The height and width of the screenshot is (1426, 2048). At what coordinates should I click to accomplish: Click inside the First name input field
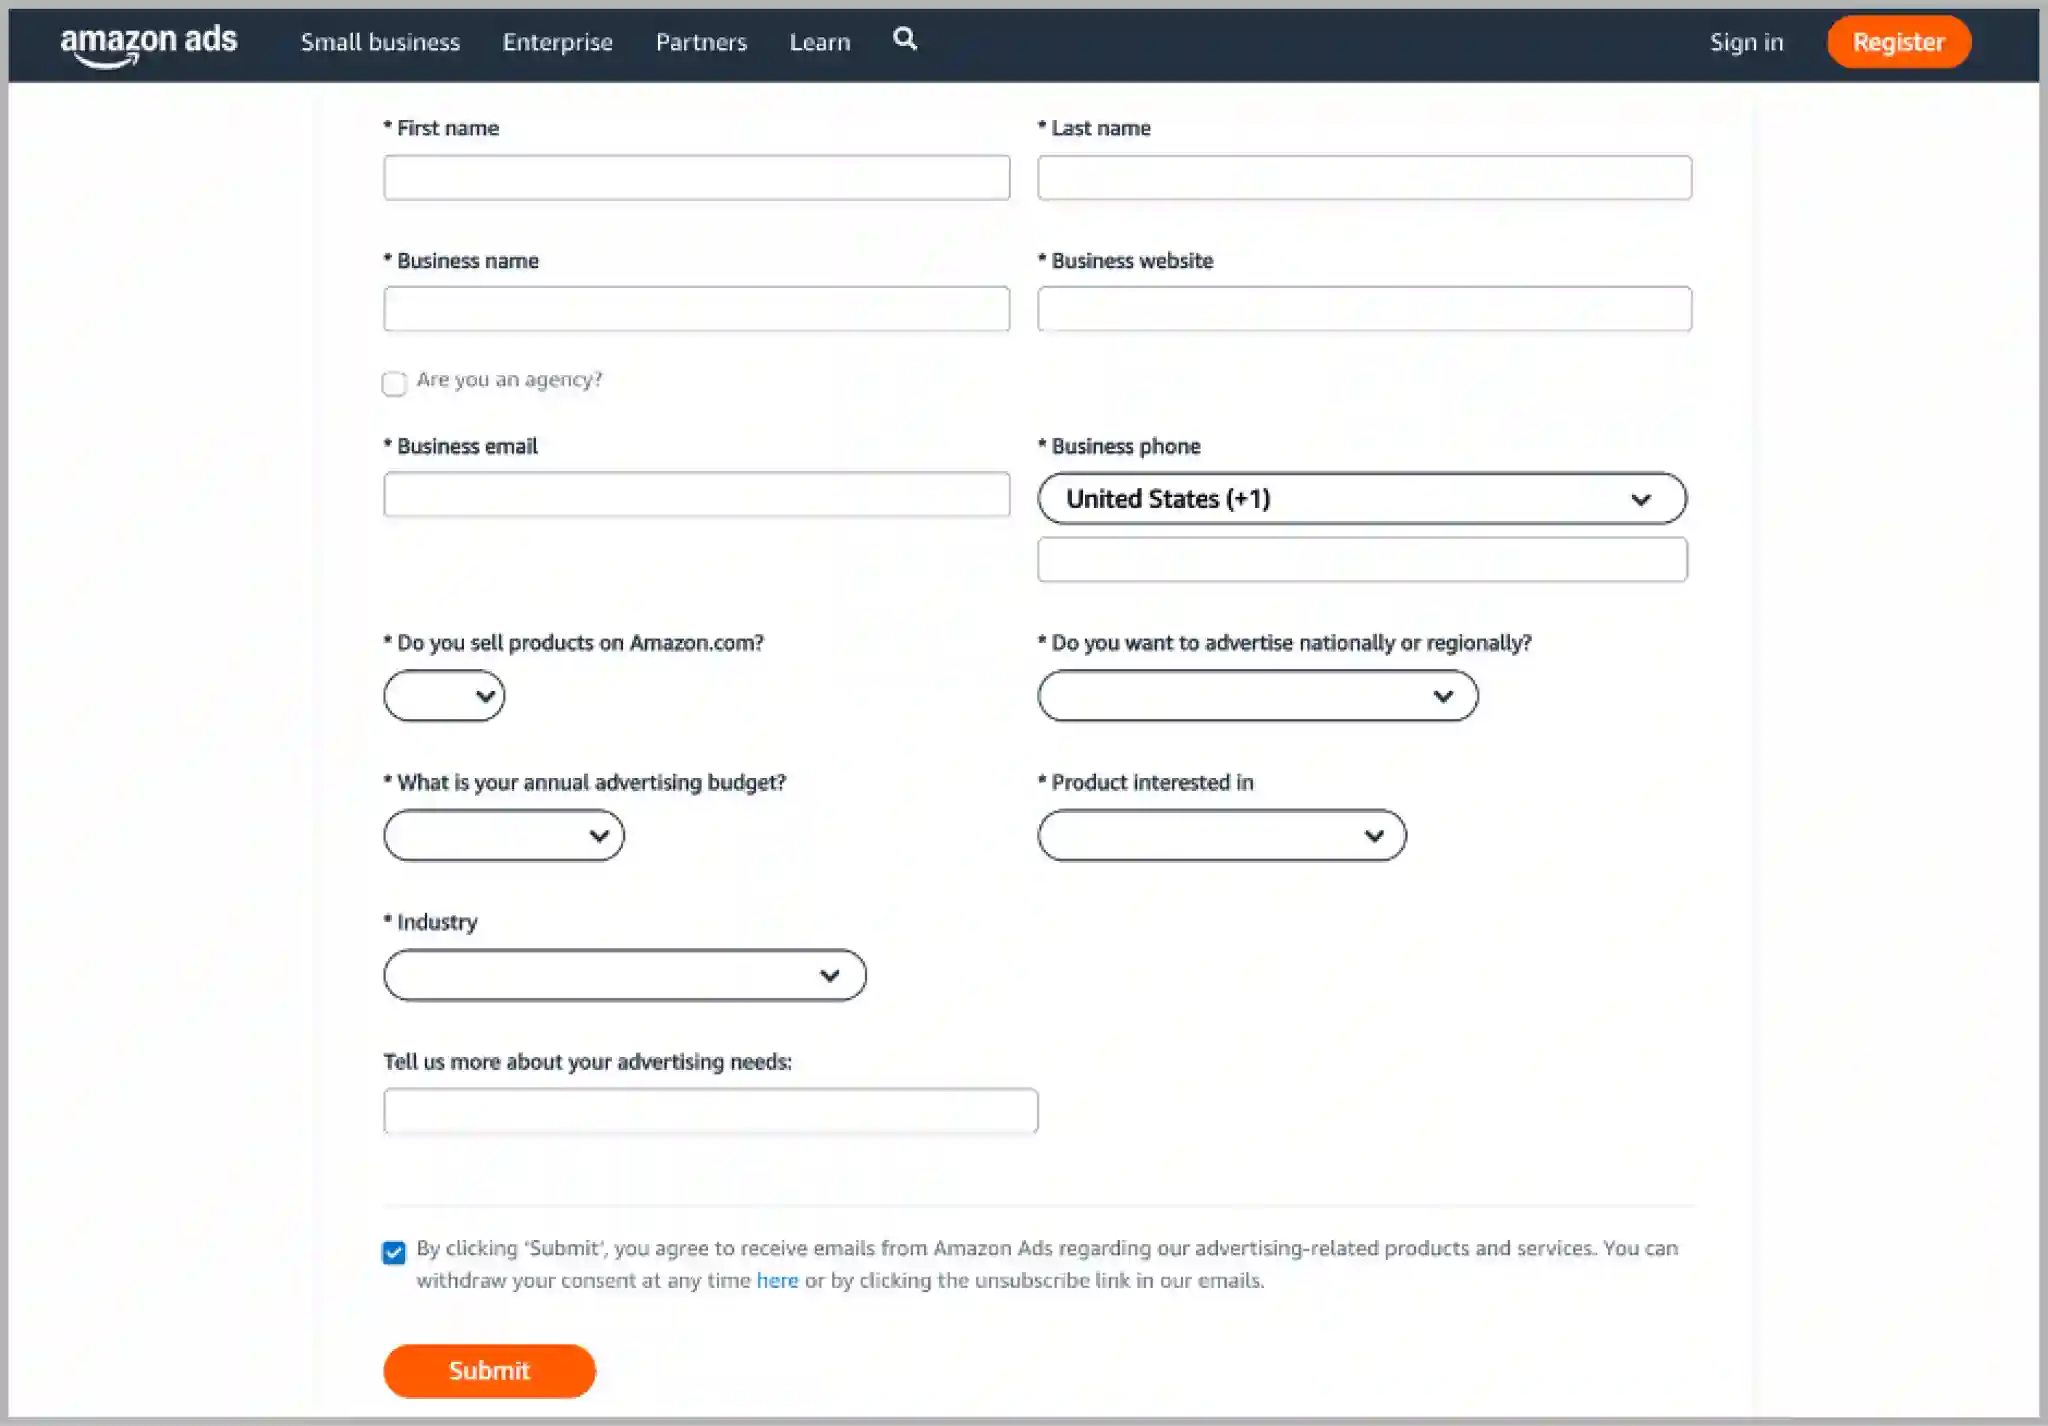(696, 177)
